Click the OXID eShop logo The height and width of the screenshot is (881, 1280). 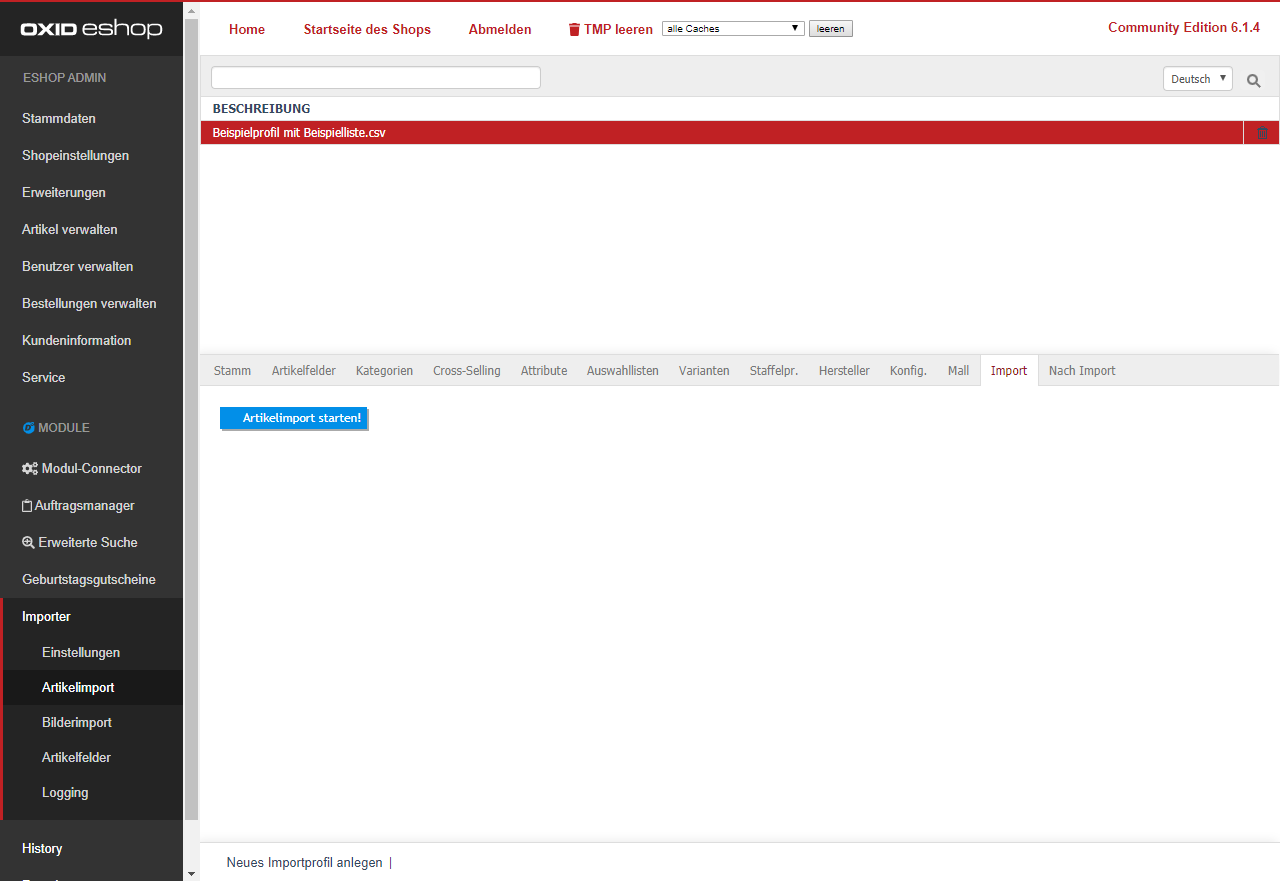pos(91,29)
